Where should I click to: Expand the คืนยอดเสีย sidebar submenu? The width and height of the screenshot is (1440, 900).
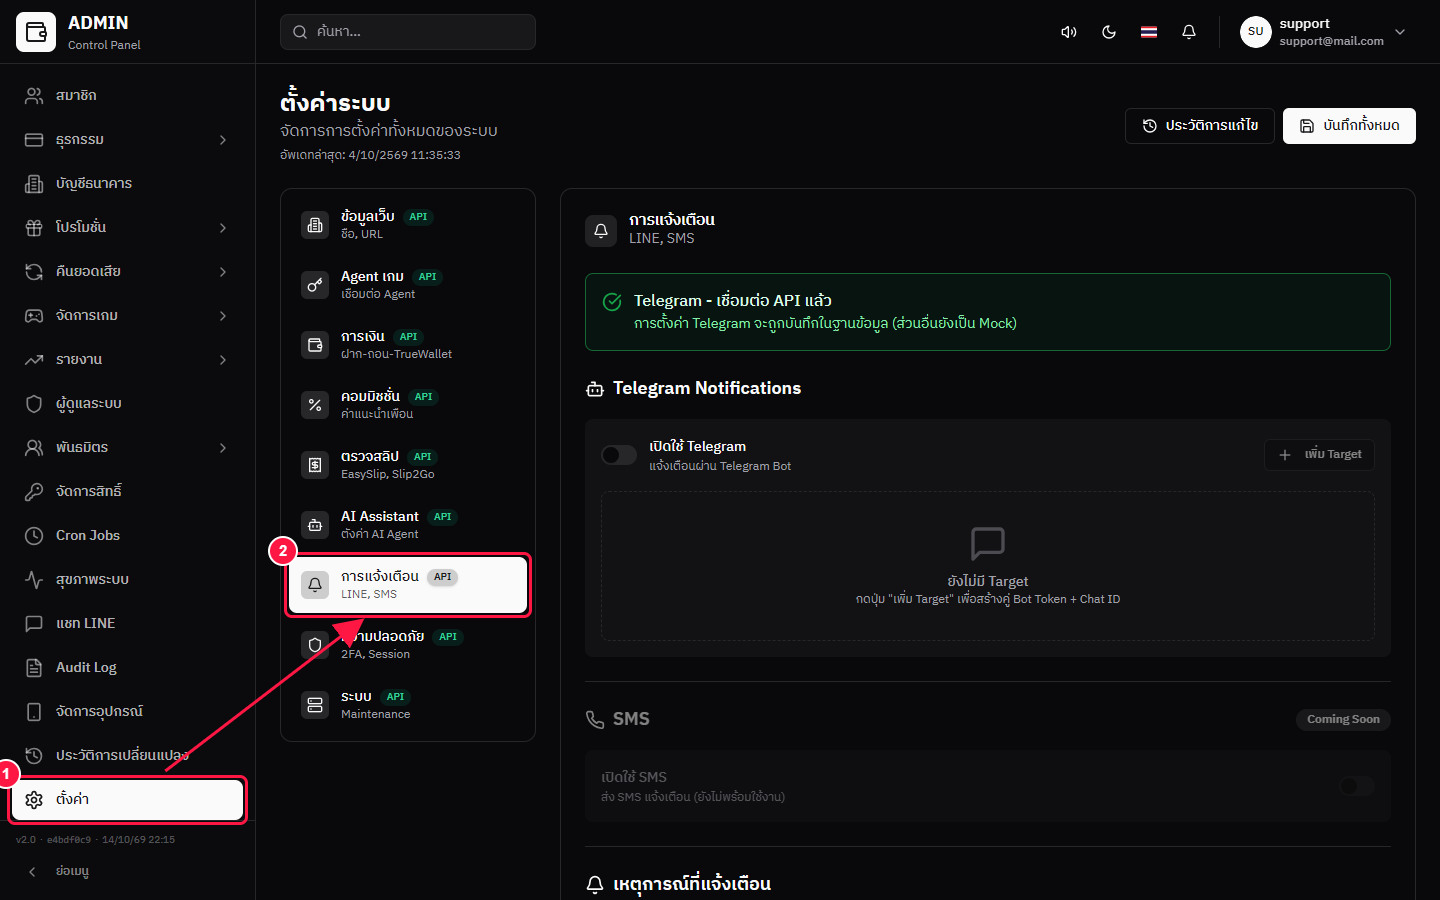click(x=223, y=272)
